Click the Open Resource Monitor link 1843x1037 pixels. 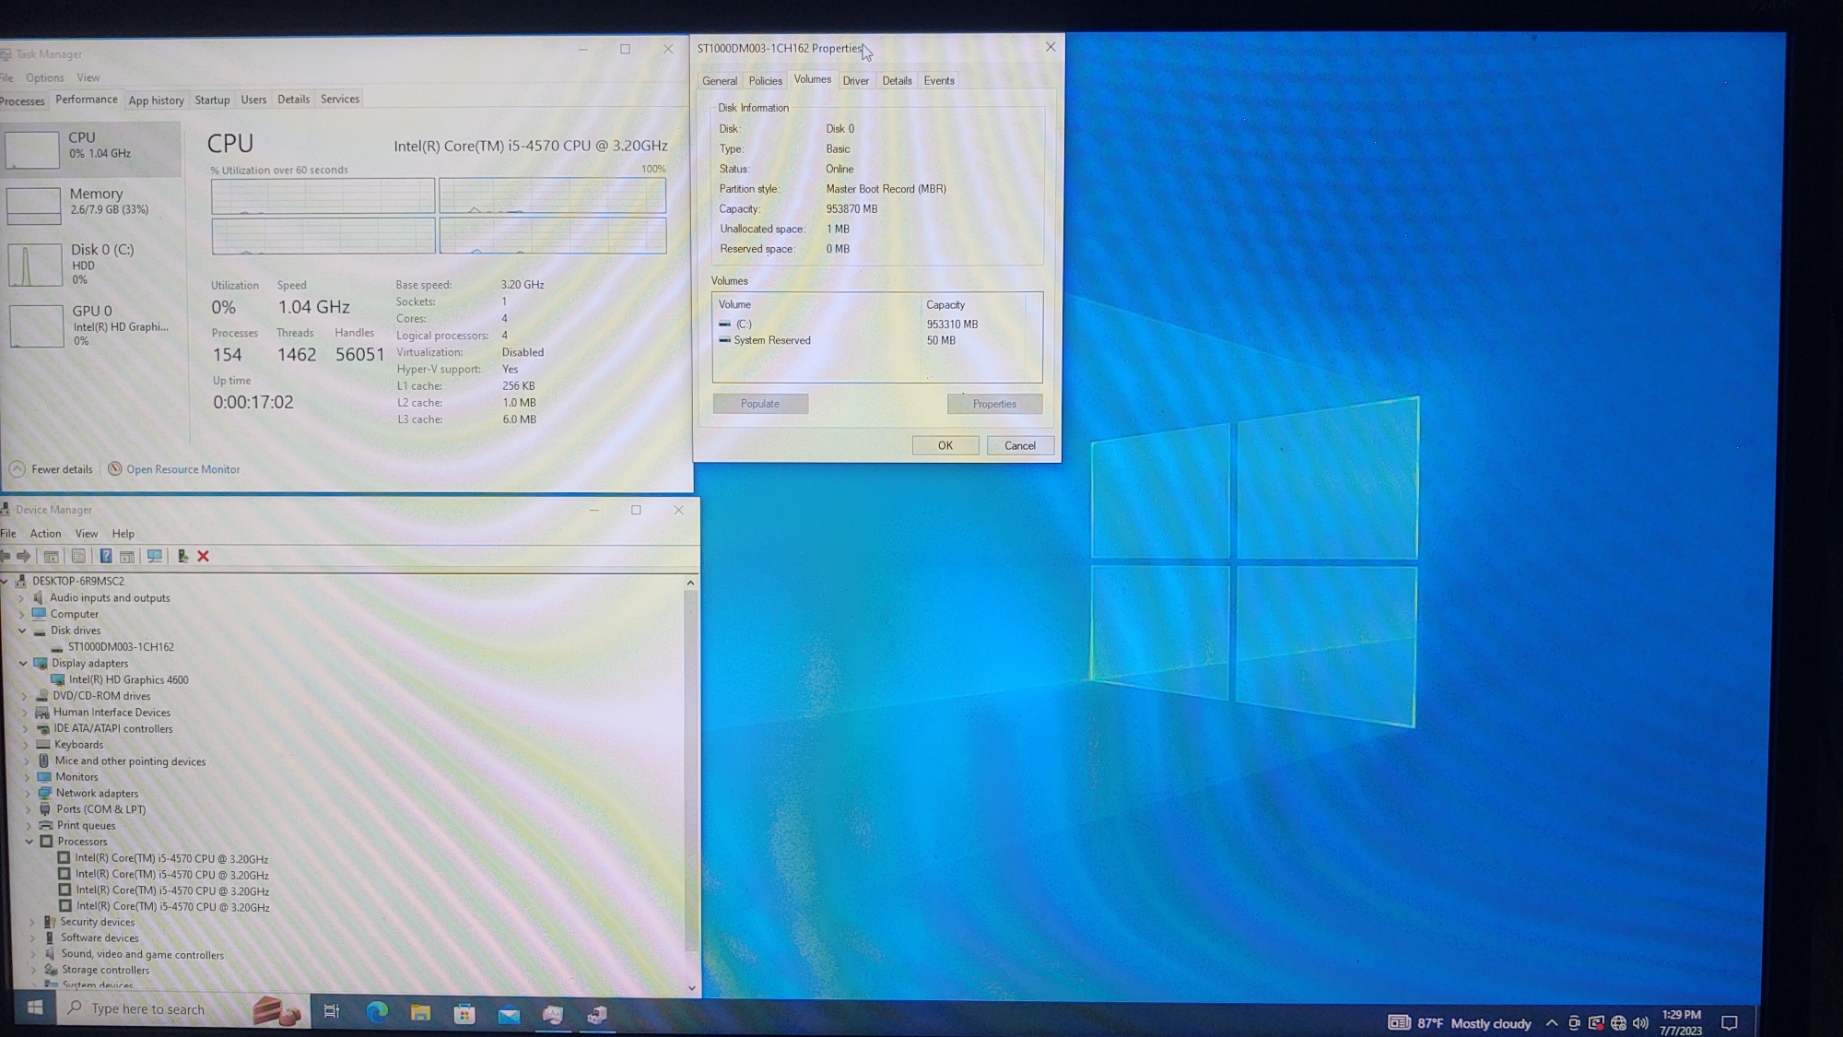point(182,469)
